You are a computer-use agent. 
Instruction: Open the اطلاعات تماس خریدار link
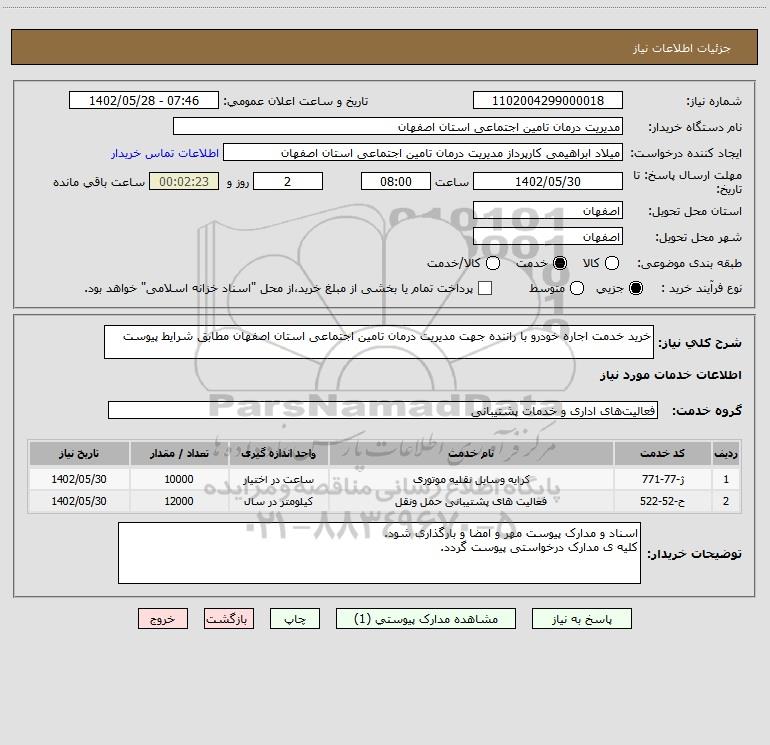click(165, 153)
